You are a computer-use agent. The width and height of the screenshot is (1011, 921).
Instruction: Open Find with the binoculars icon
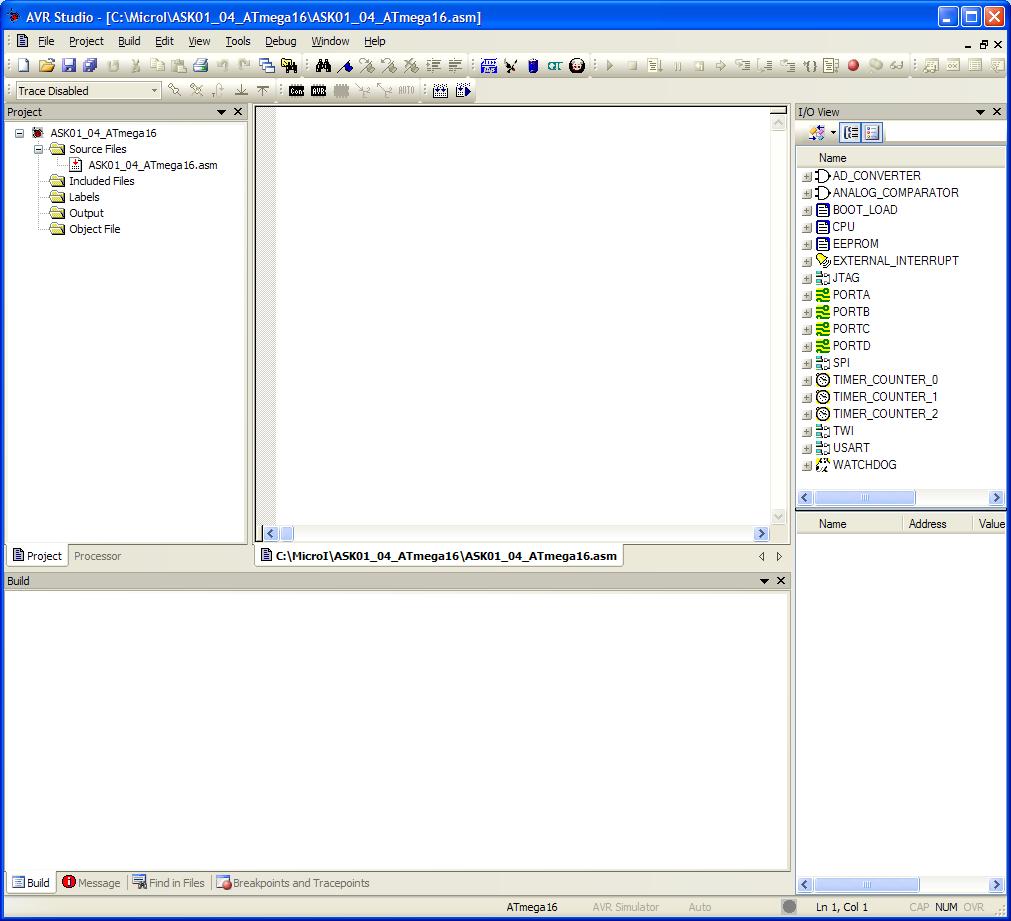(x=323, y=65)
